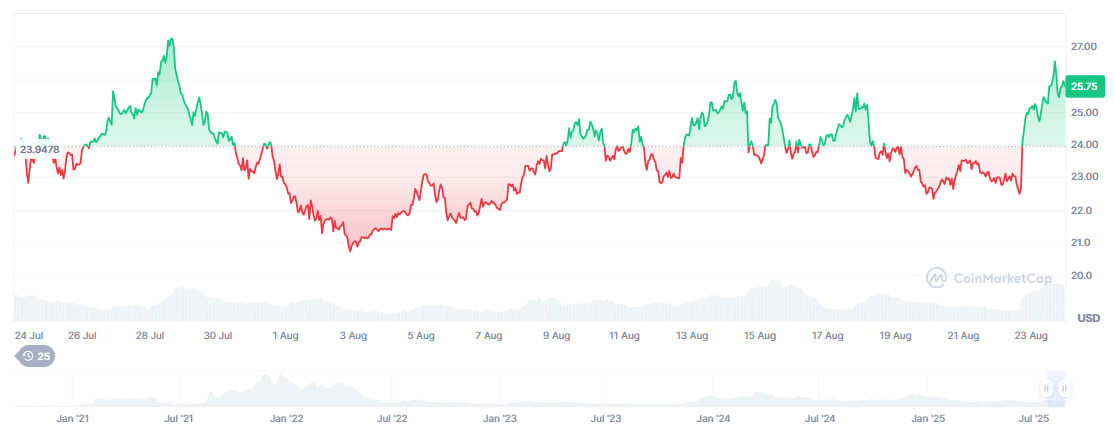The image size is (1114, 434).
Task: Jump to Jan '24 in the navigator timeline
Action: click(x=713, y=420)
